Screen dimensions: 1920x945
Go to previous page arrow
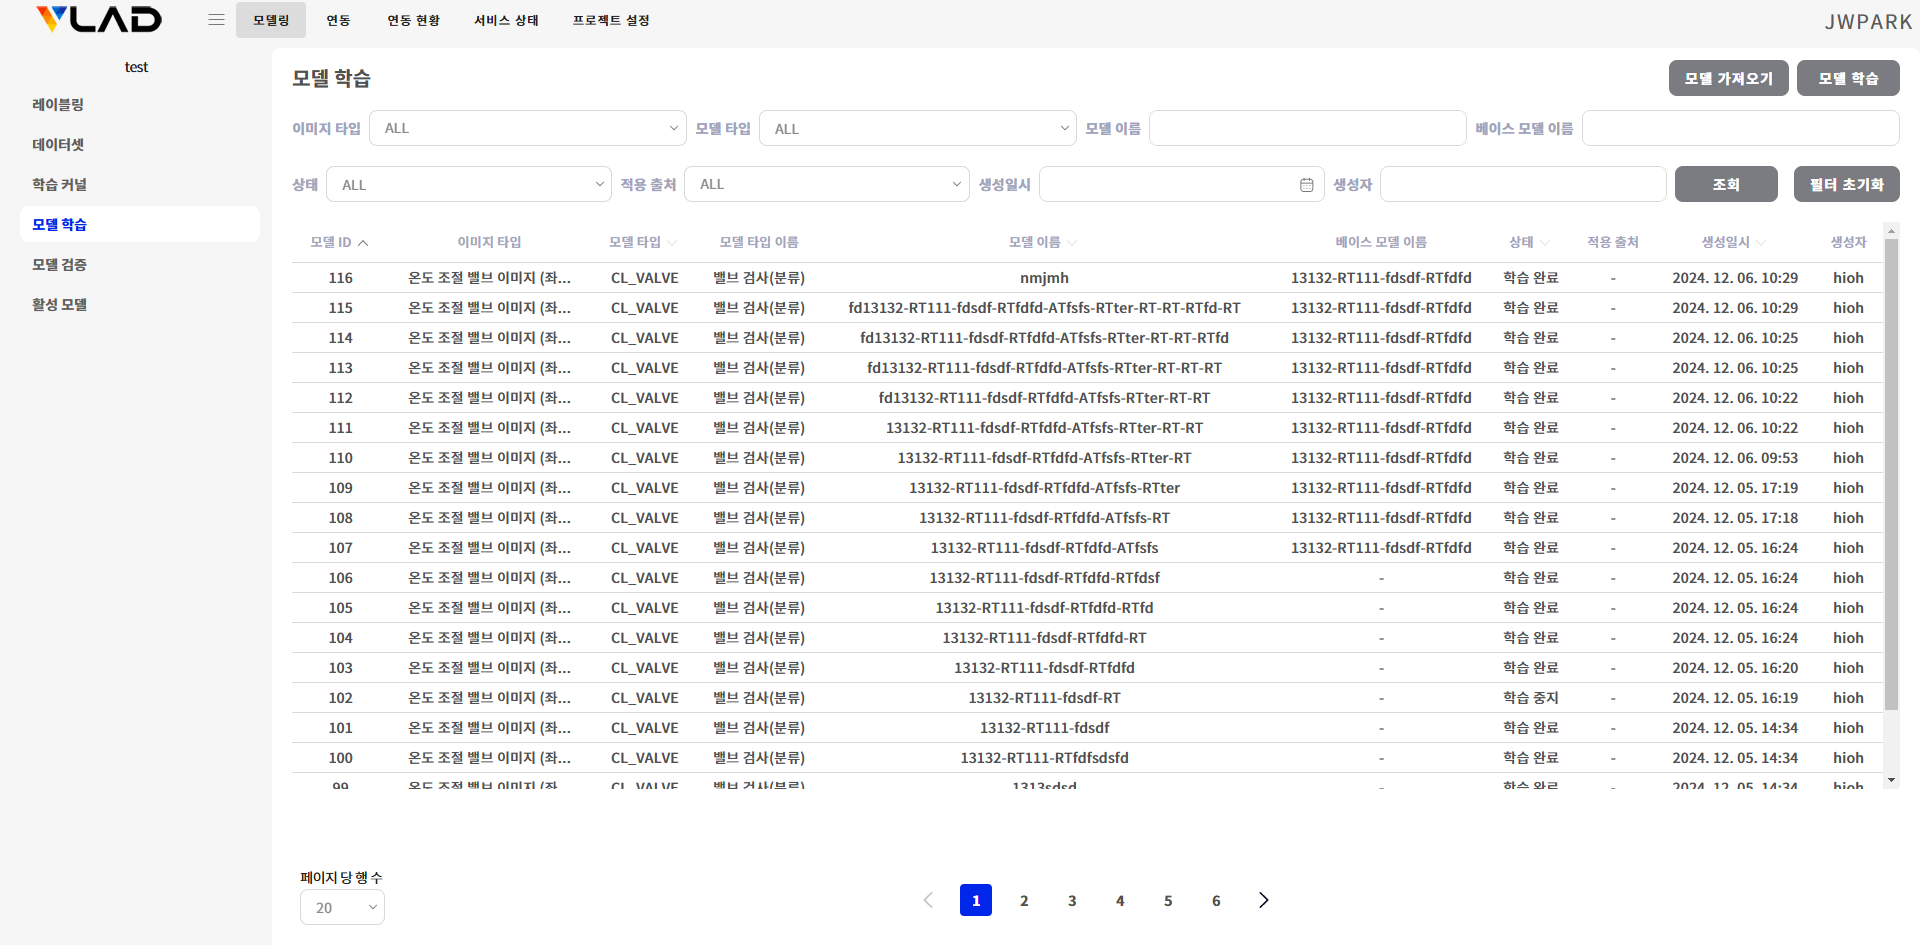pyautogui.click(x=928, y=900)
